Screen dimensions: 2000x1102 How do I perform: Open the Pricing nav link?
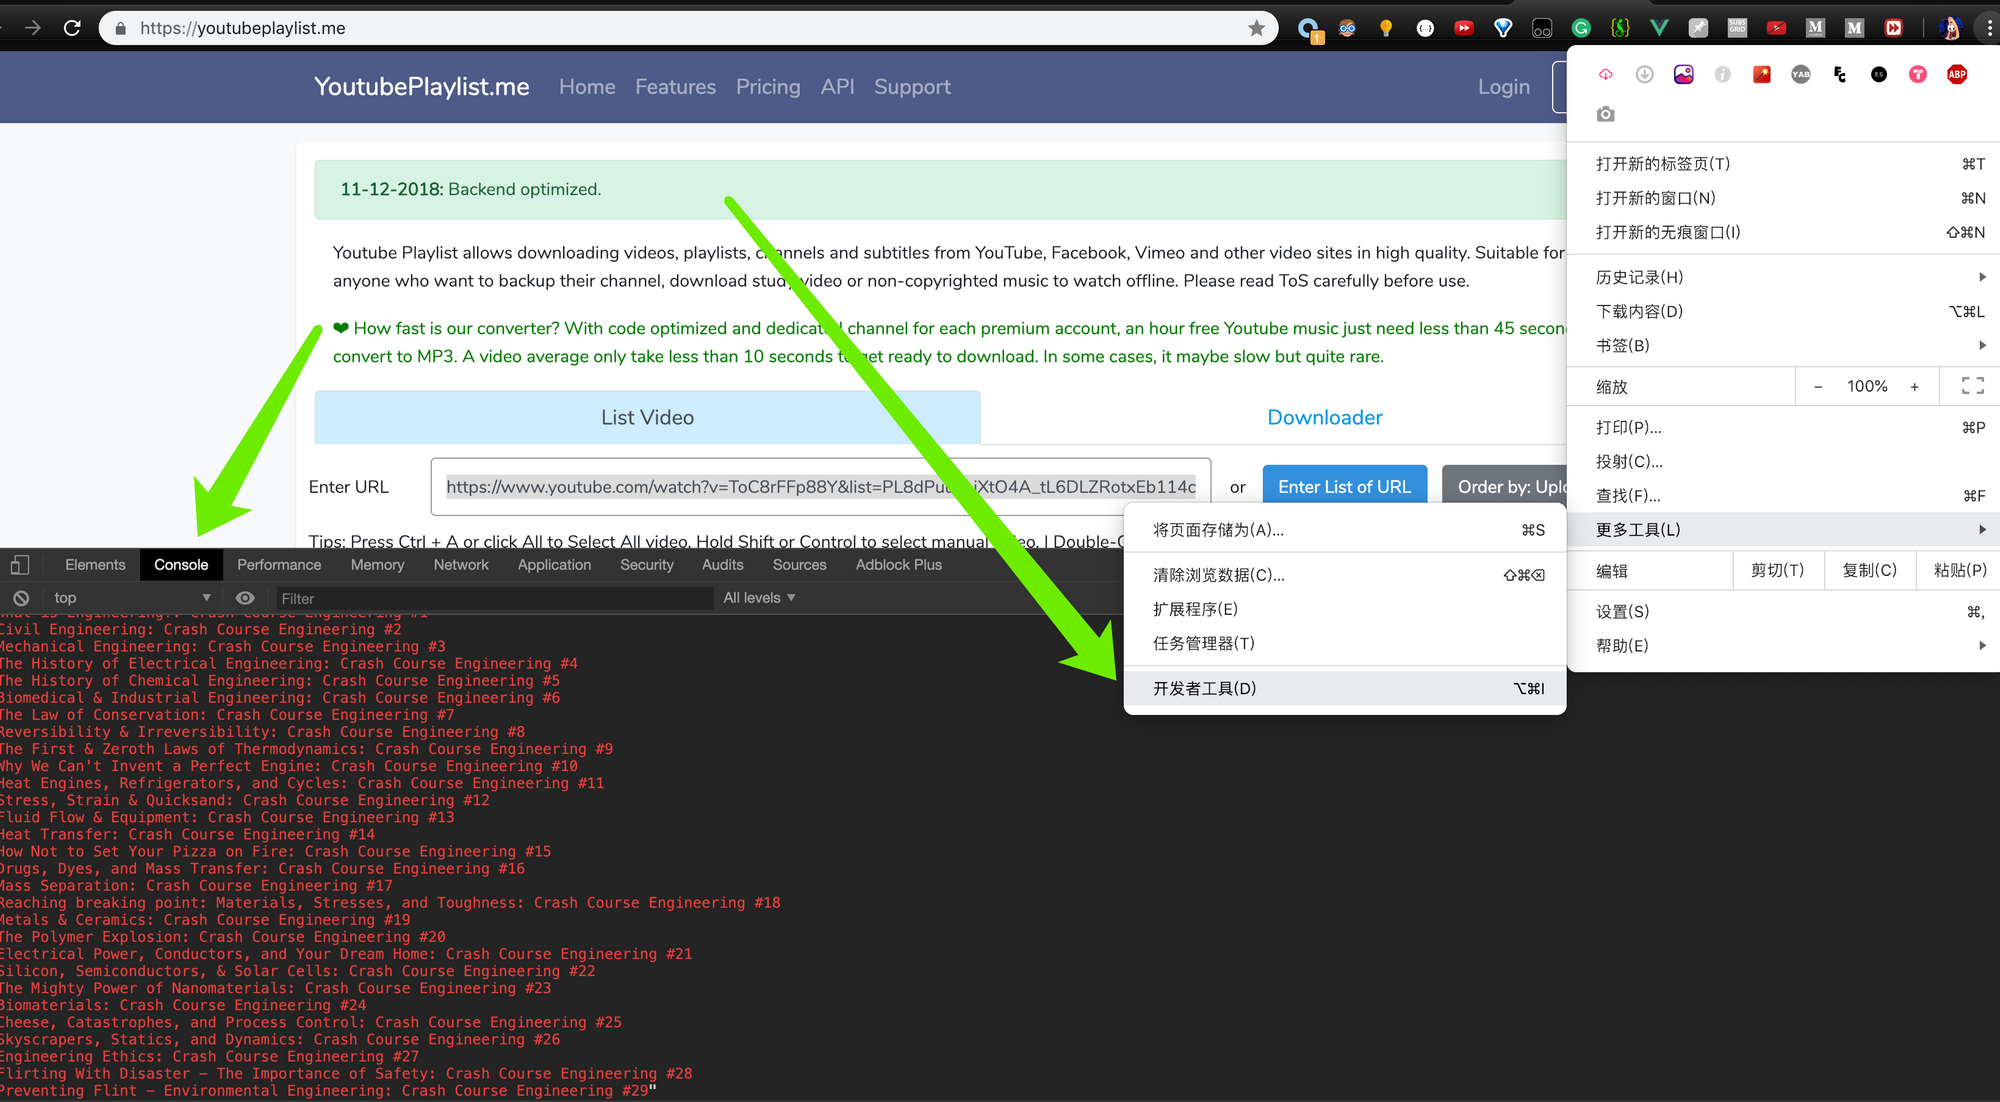(x=768, y=87)
